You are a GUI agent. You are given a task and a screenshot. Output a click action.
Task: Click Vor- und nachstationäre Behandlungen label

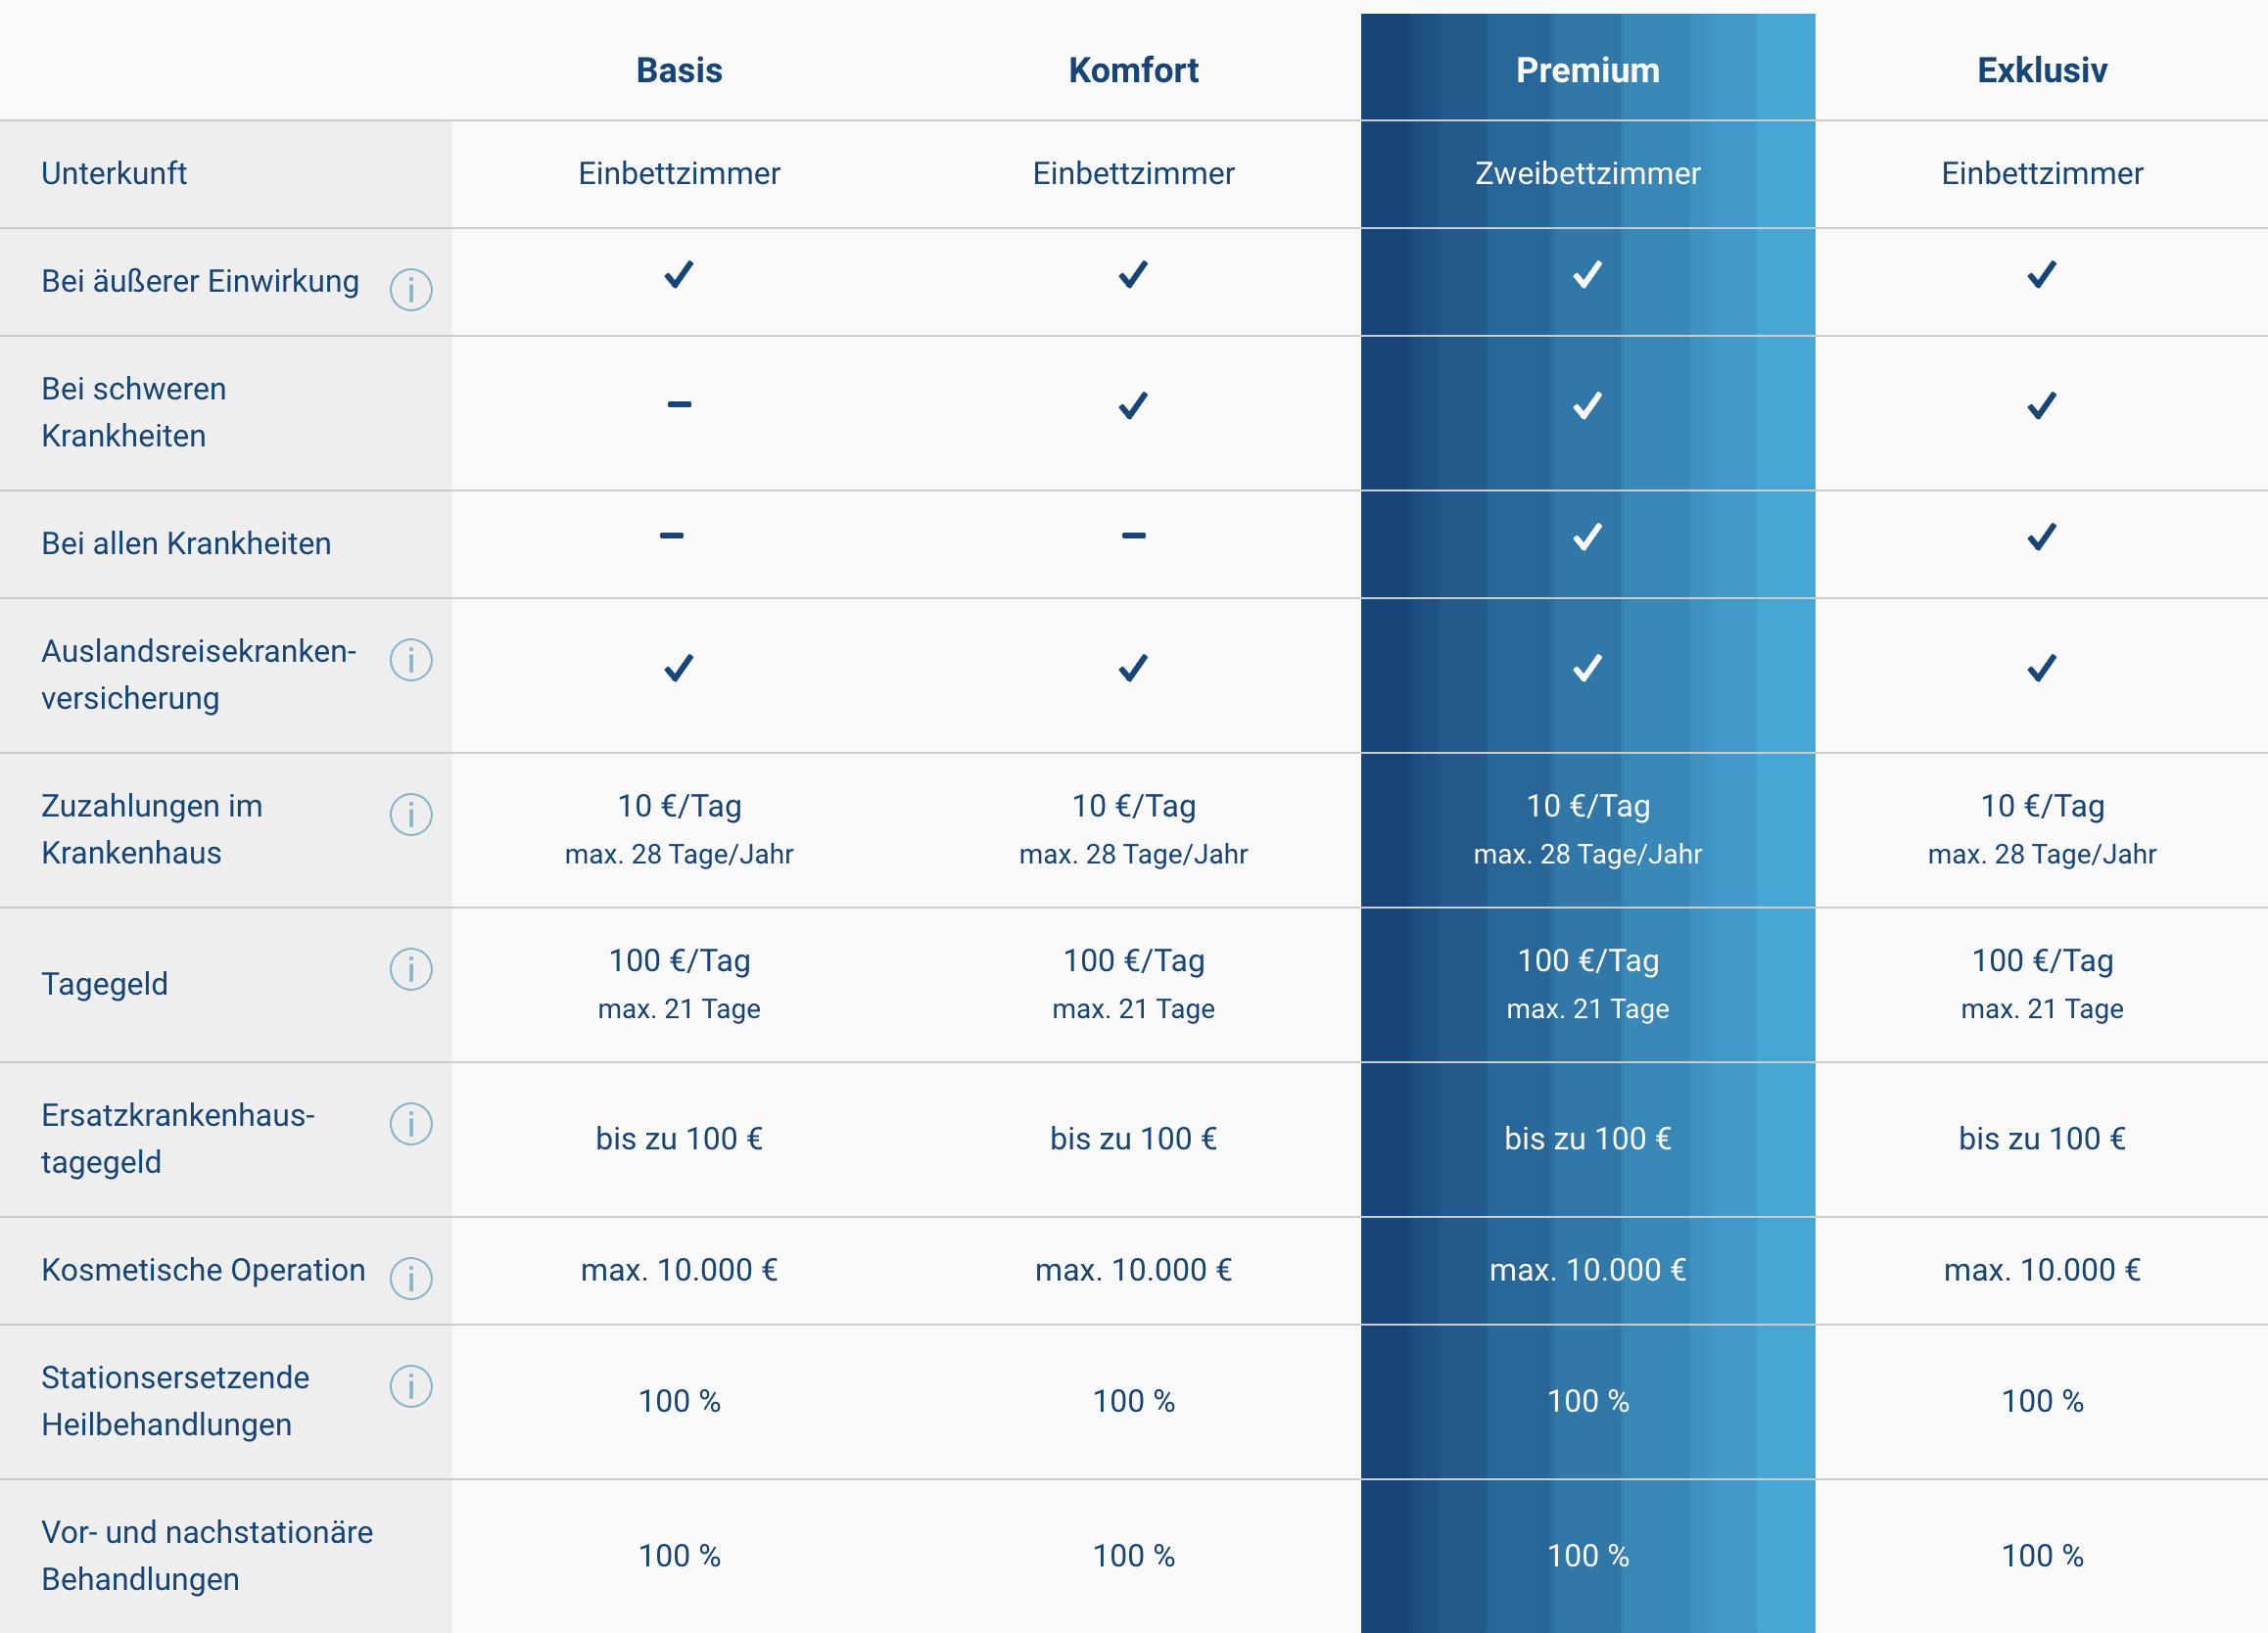(x=207, y=1555)
